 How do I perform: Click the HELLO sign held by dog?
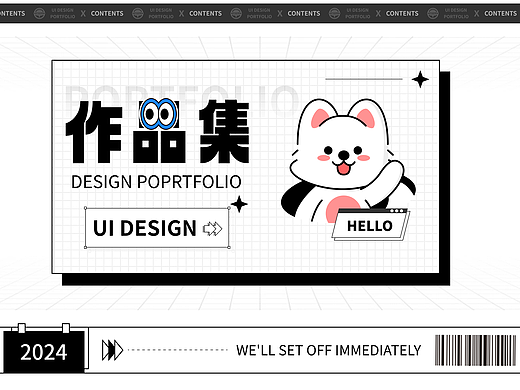click(x=371, y=224)
